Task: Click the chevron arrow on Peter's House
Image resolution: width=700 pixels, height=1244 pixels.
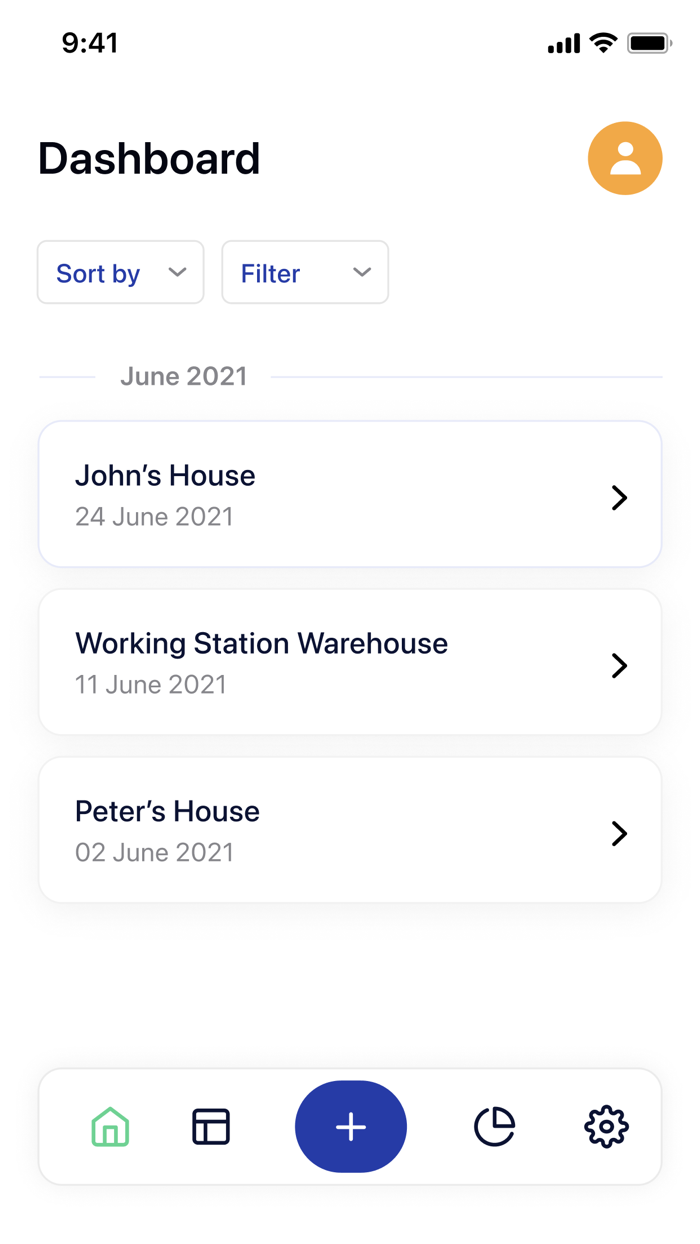Action: [619, 833]
